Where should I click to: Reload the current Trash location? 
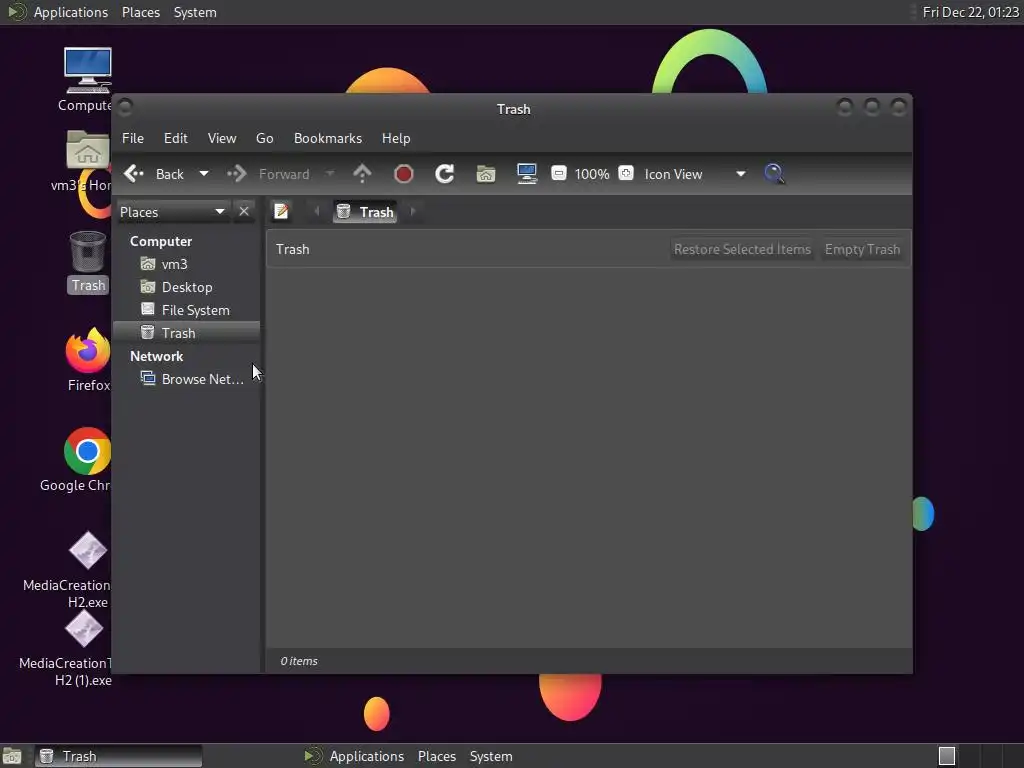(x=445, y=174)
